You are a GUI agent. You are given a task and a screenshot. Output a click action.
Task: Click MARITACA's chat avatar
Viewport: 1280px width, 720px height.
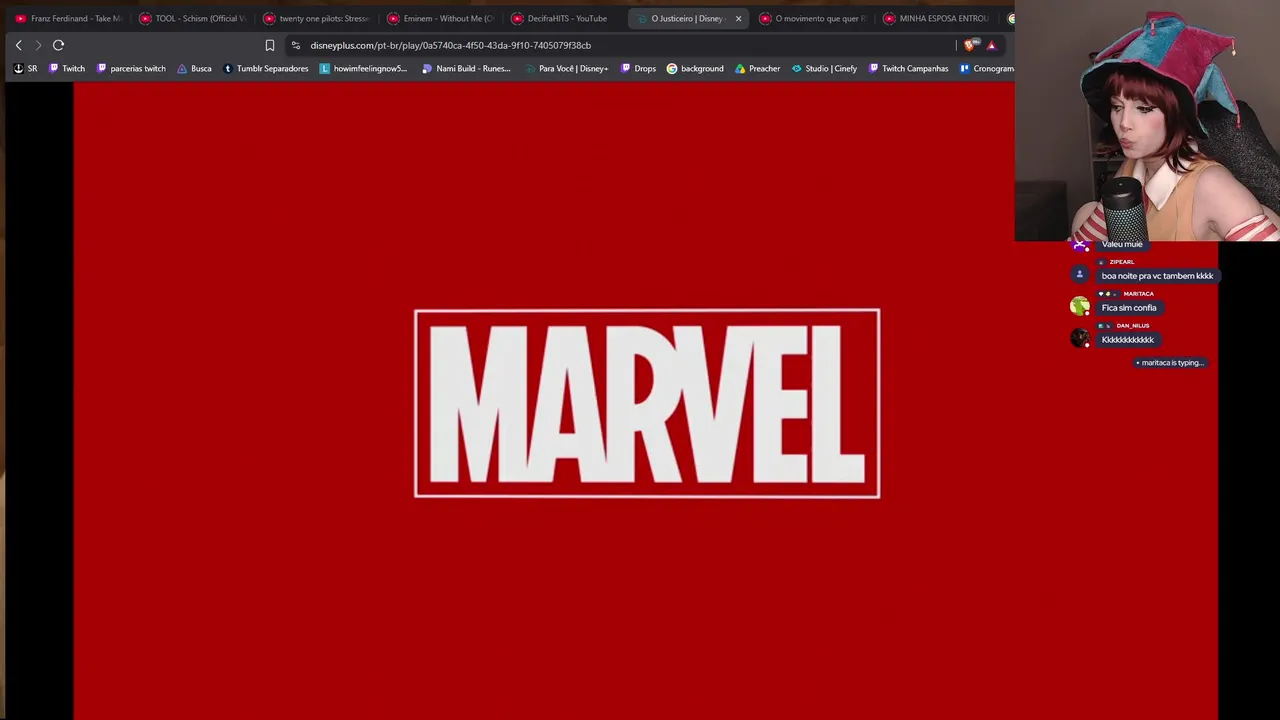pos(1079,306)
